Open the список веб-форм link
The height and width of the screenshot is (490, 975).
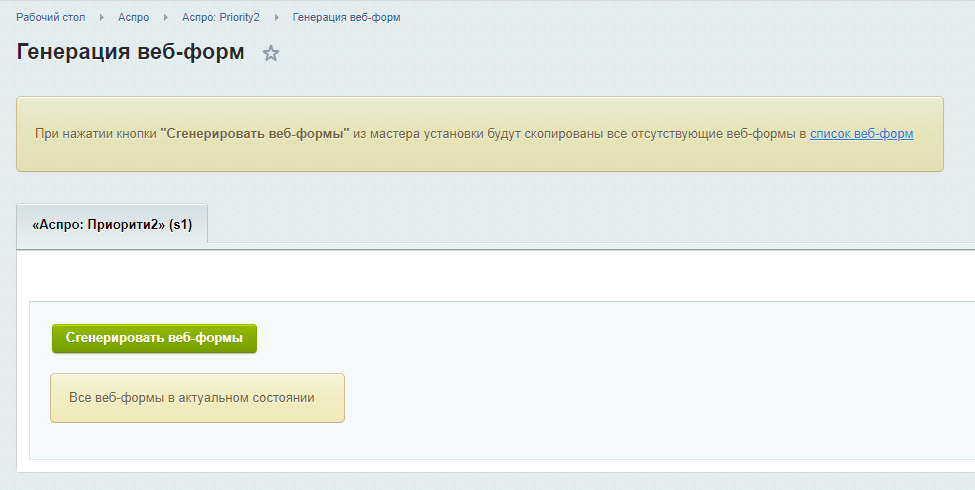pos(861,134)
